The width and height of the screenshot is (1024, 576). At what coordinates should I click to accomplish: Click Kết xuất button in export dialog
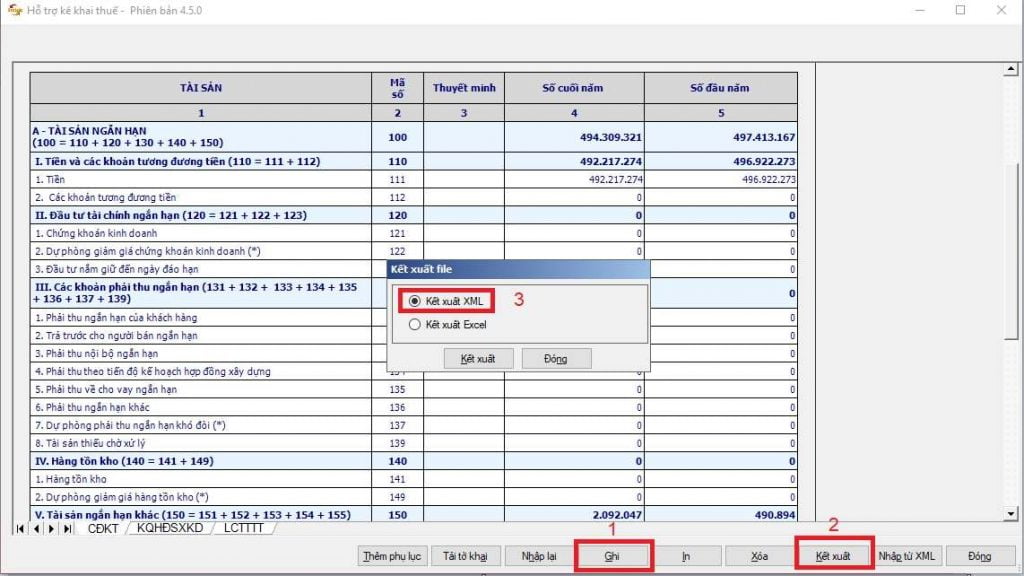[x=478, y=359]
